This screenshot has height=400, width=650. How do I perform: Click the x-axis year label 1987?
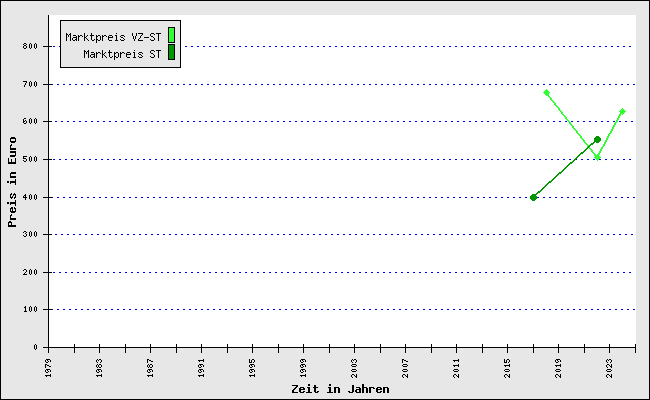click(x=150, y=368)
